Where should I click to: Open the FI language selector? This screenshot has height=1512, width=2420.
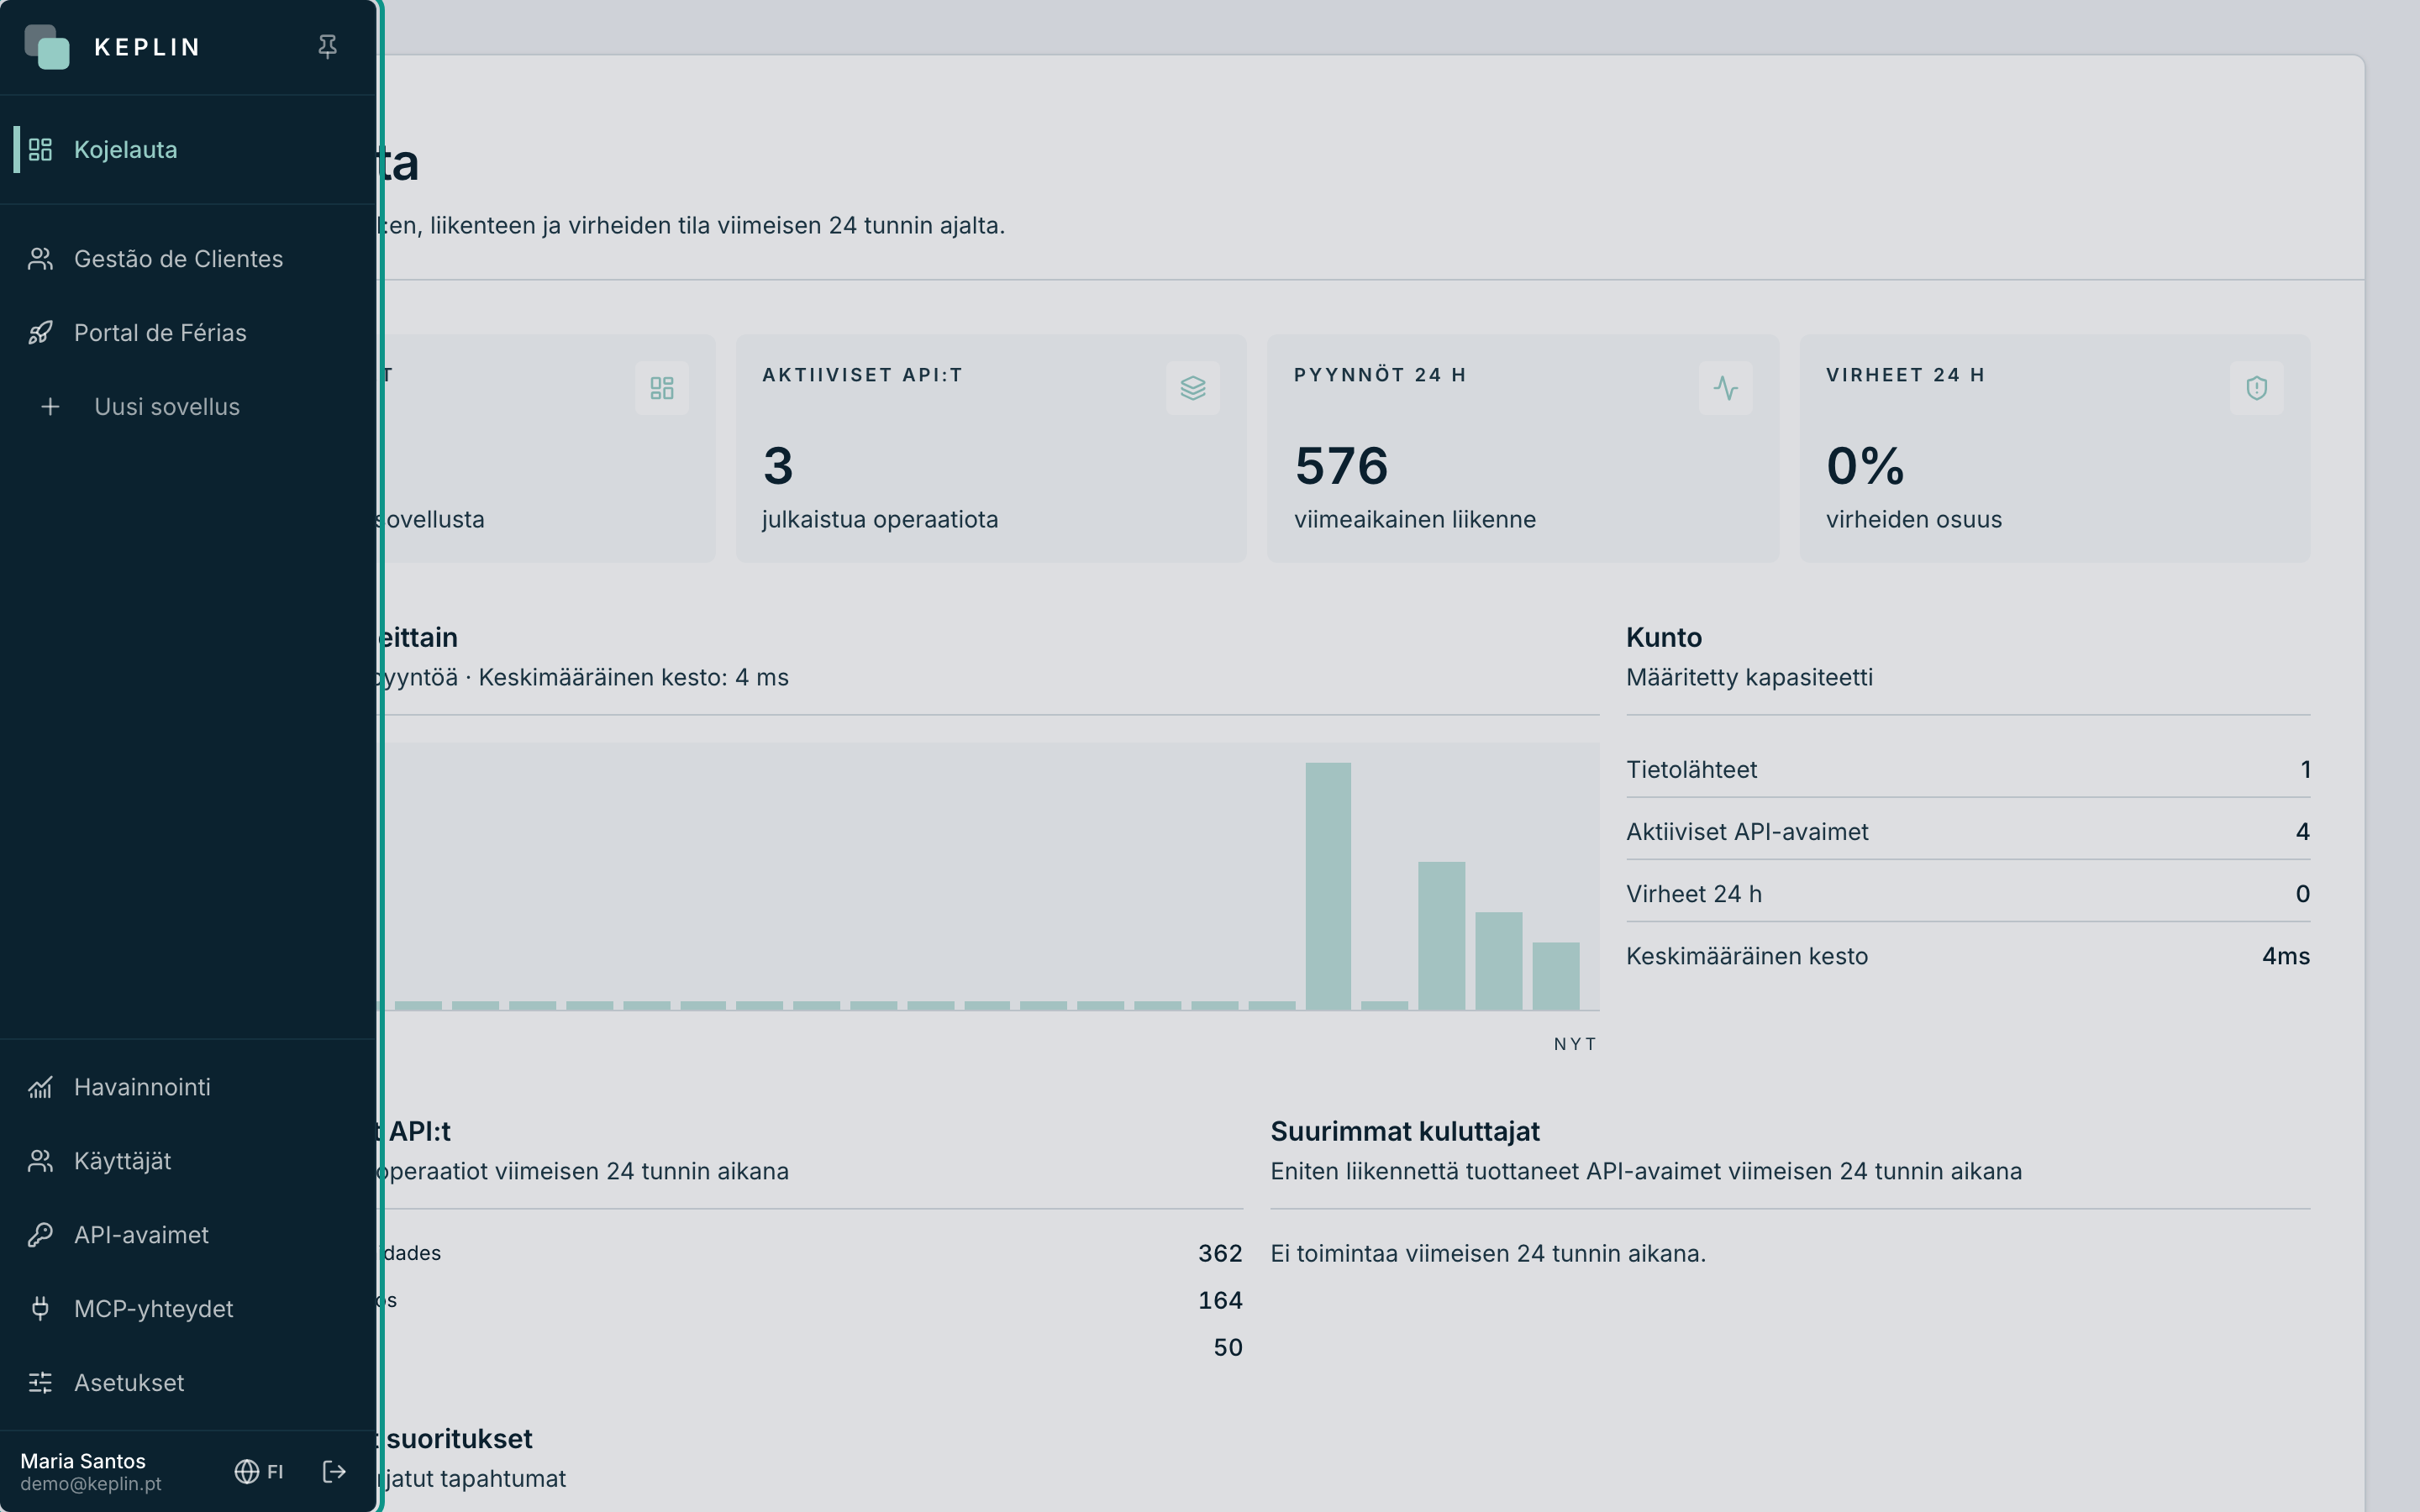coord(259,1471)
